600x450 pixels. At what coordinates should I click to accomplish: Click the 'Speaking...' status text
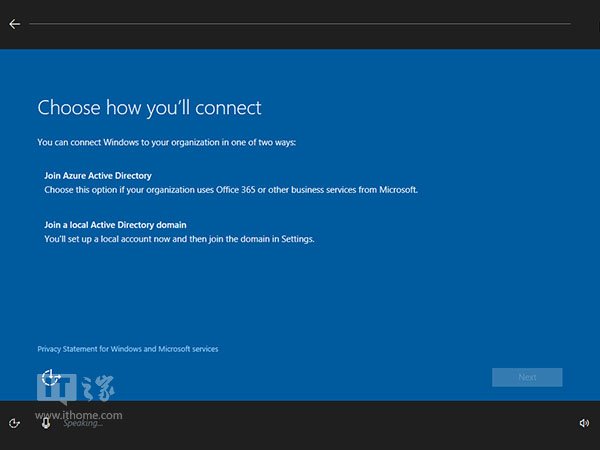click(x=83, y=424)
